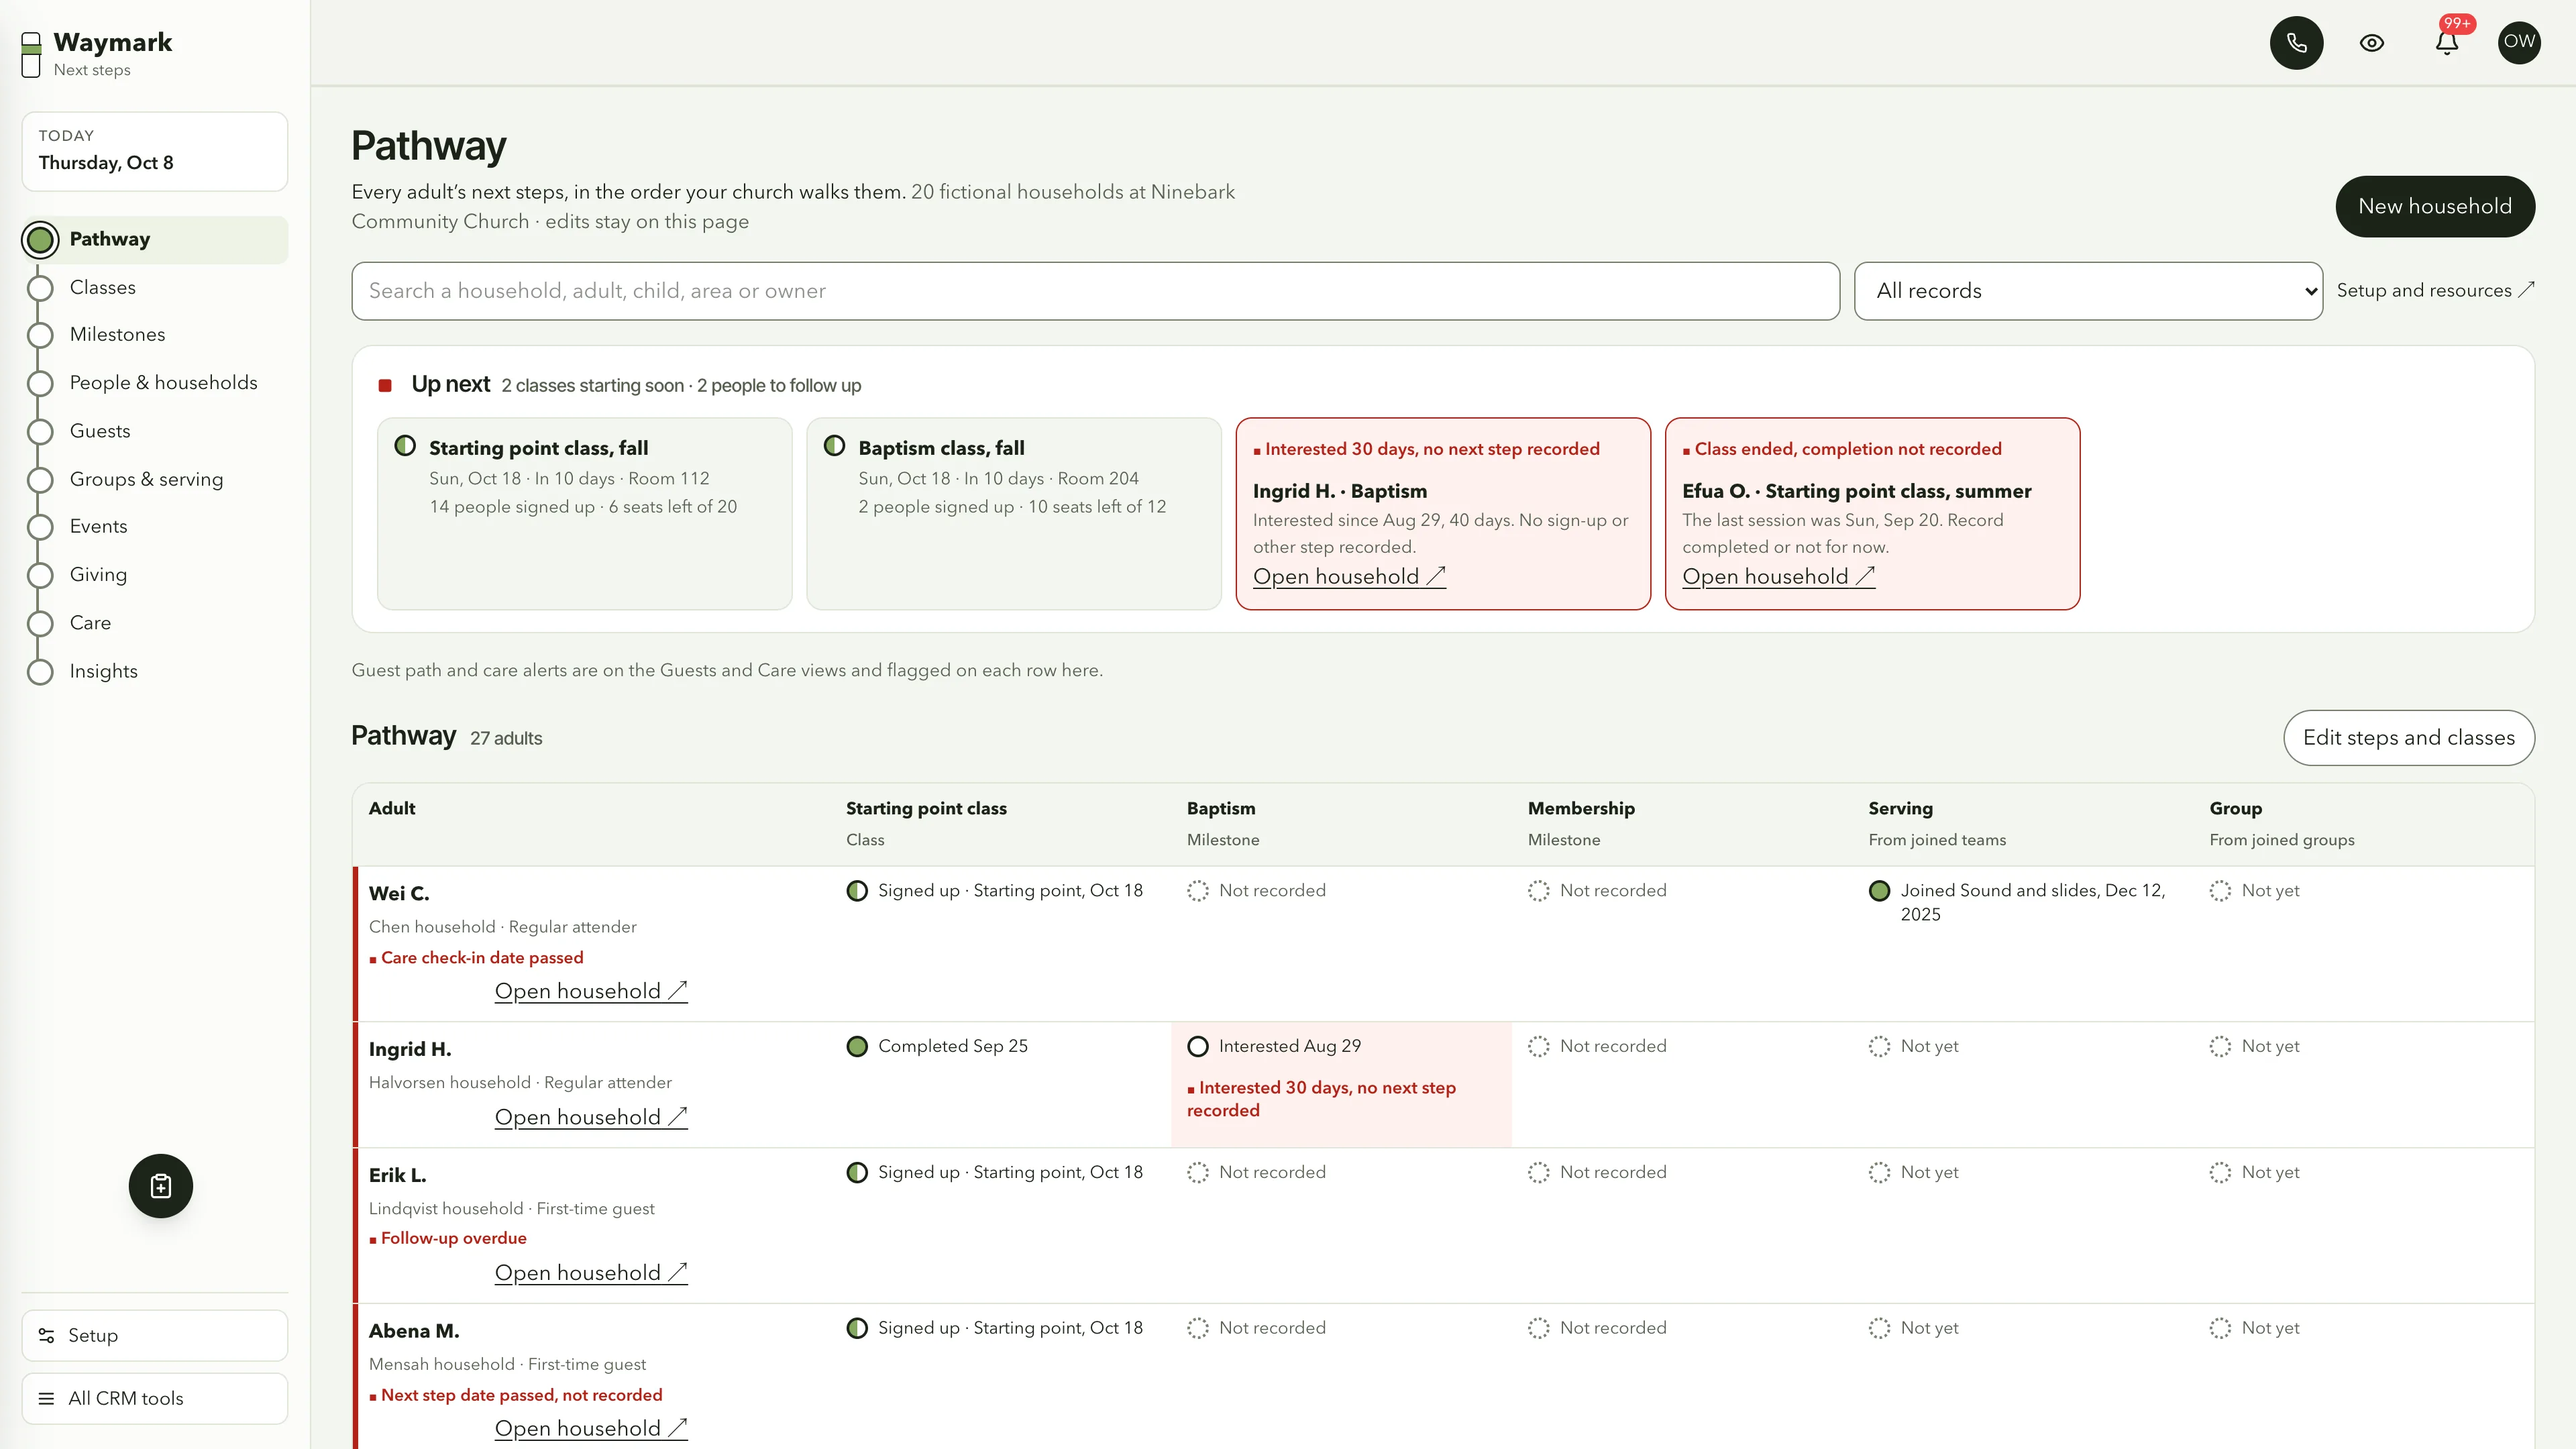Click Ingrid H.'s Completed Sep 25 status icon
The height and width of the screenshot is (1449, 2576).
857,1046
